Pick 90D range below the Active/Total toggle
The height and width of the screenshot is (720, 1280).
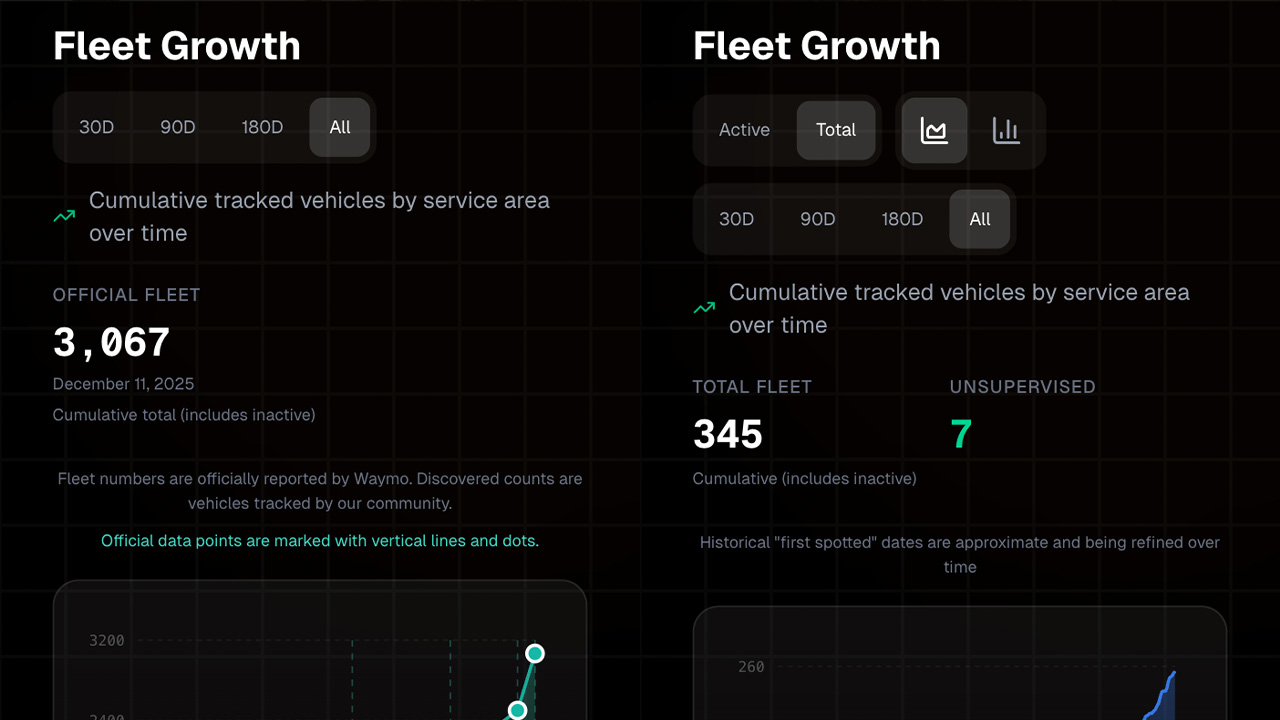818,219
